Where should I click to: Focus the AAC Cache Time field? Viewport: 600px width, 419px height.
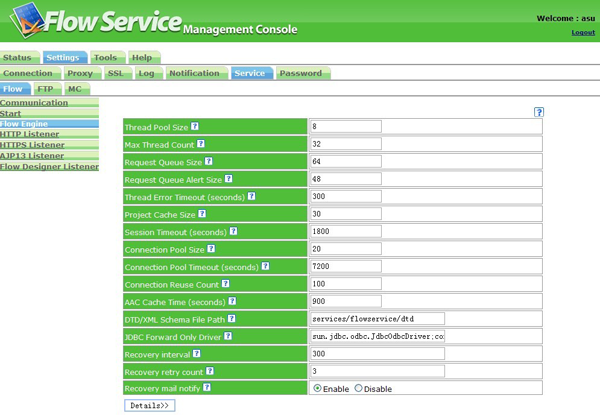(346, 301)
